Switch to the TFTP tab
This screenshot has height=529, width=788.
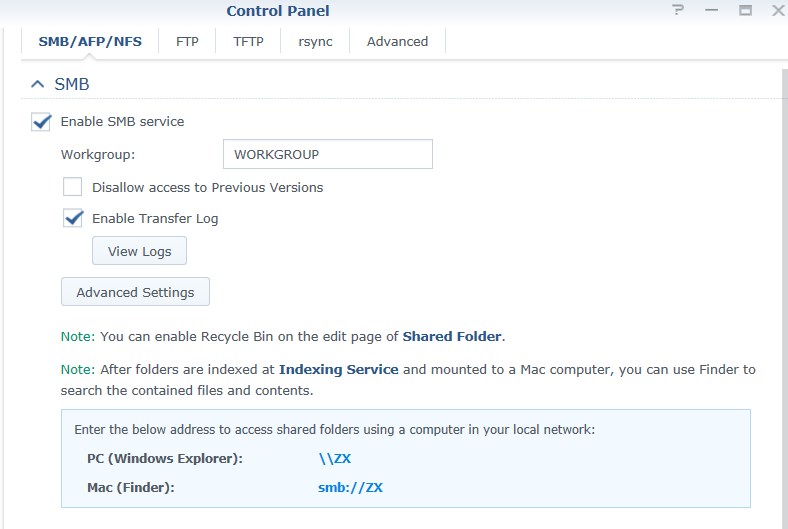248,41
